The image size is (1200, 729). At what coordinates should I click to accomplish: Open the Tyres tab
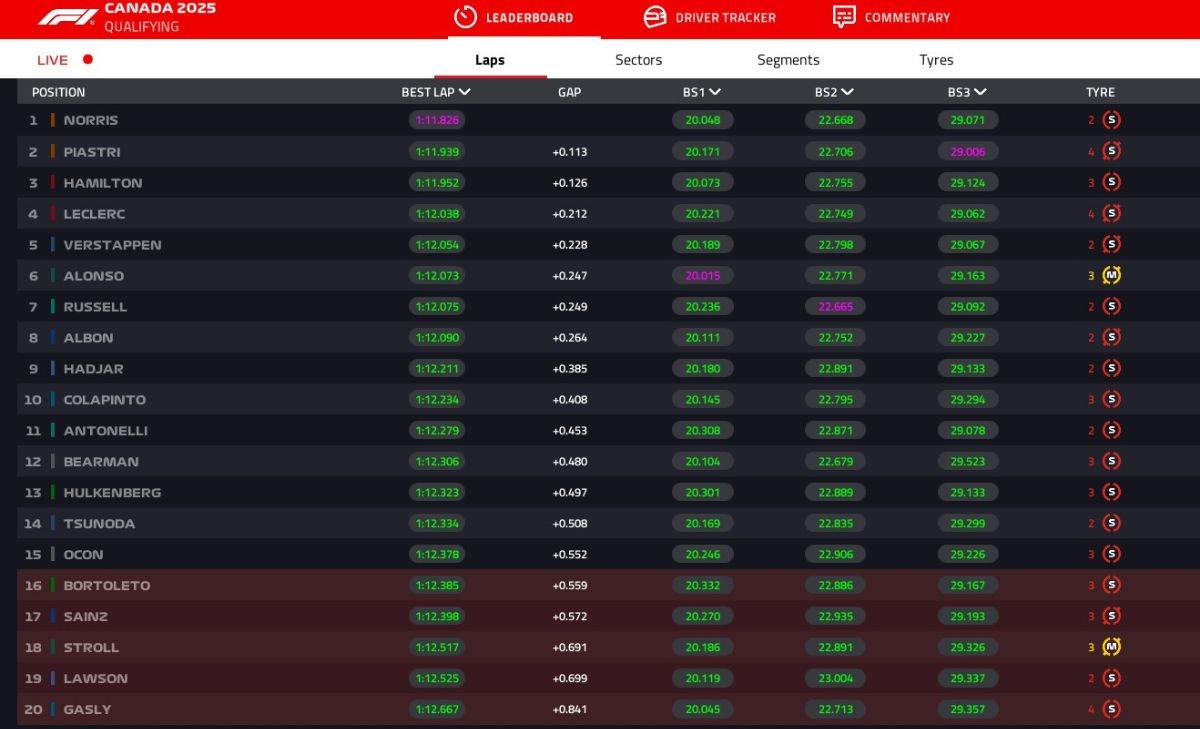936,60
